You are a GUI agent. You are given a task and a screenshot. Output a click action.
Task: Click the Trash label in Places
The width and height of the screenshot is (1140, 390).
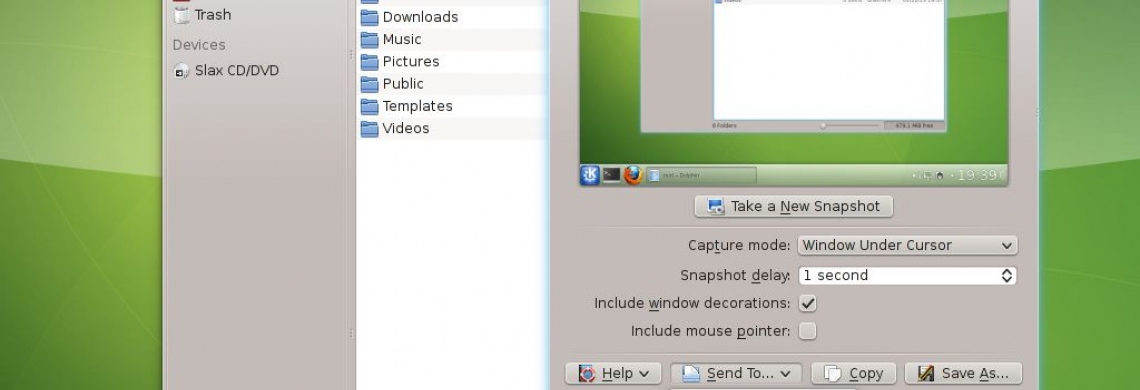click(213, 15)
